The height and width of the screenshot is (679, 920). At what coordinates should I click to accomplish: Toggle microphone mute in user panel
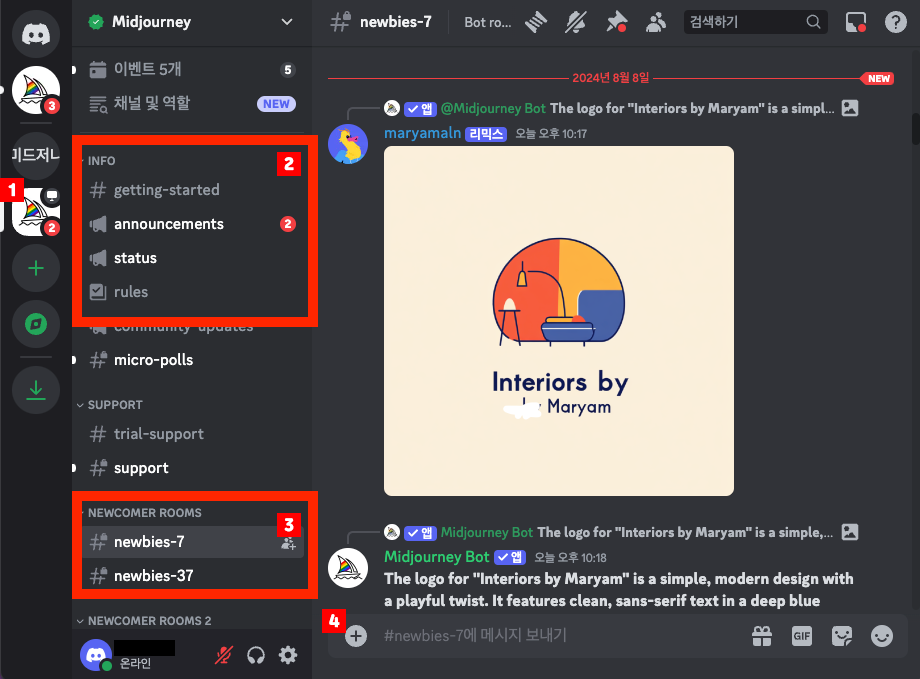point(224,655)
